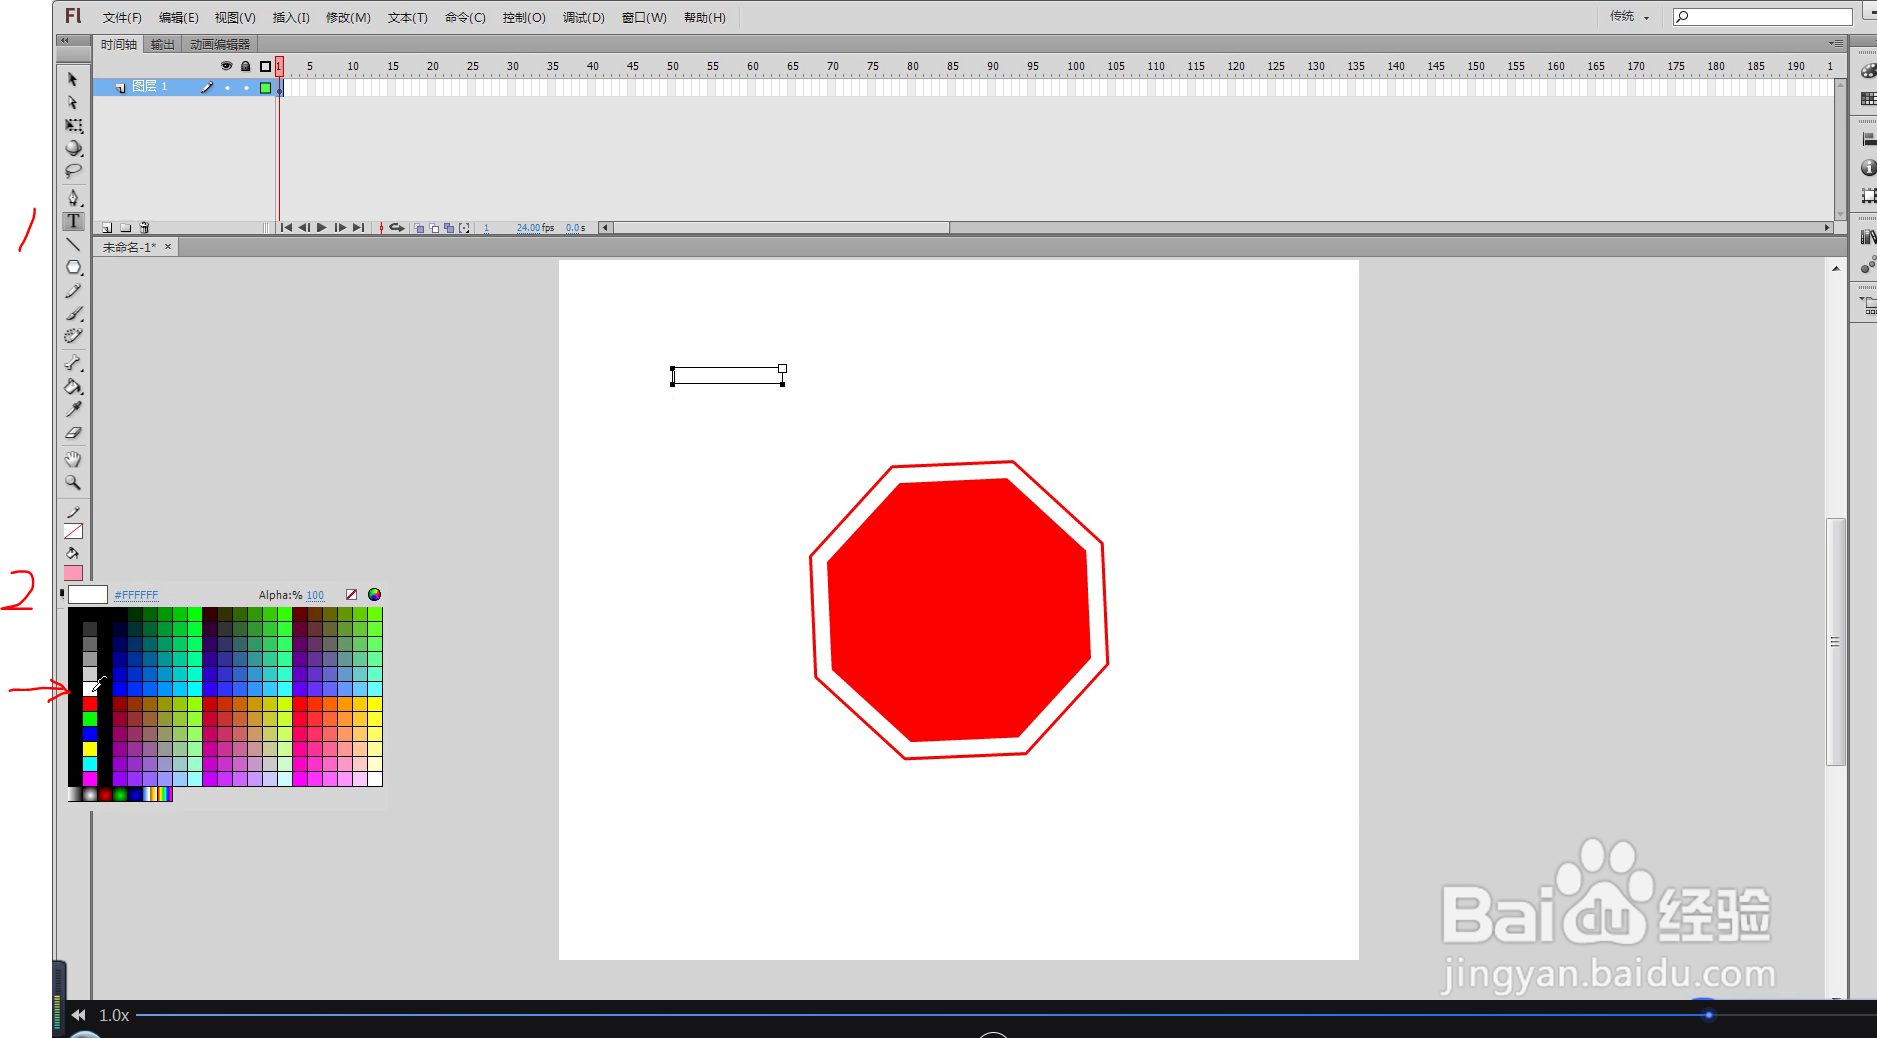Lock all layers using the padlock icon
The height and width of the screenshot is (1038, 1877).
(246, 66)
